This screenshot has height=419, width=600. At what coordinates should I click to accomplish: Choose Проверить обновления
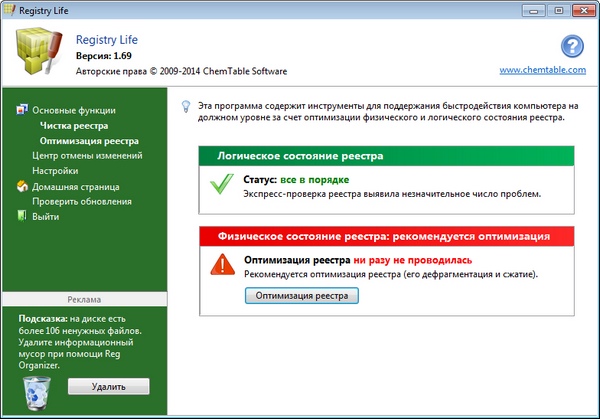coord(82,201)
